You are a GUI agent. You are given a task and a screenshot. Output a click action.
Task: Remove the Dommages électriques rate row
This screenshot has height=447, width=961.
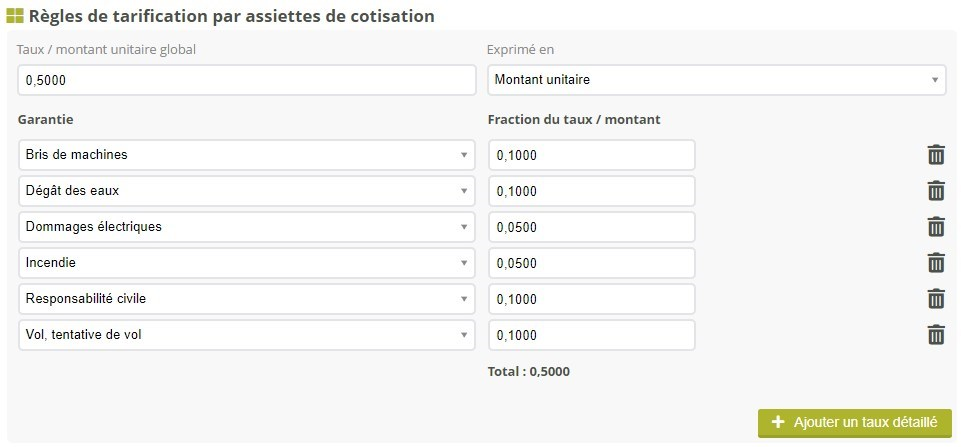pos(936,227)
